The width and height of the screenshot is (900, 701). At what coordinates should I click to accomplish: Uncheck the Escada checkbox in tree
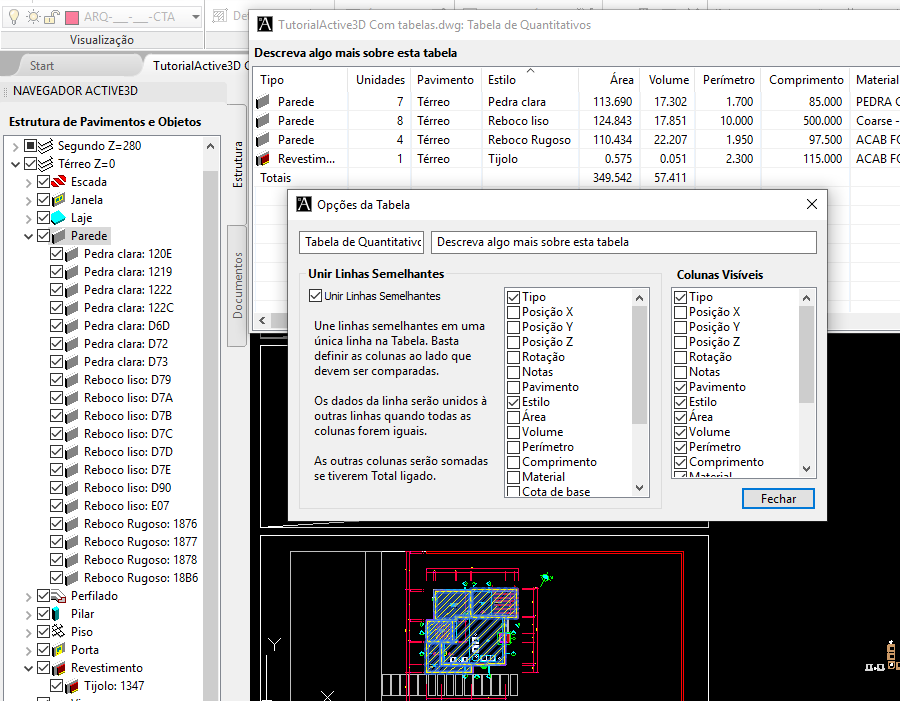click(x=43, y=182)
